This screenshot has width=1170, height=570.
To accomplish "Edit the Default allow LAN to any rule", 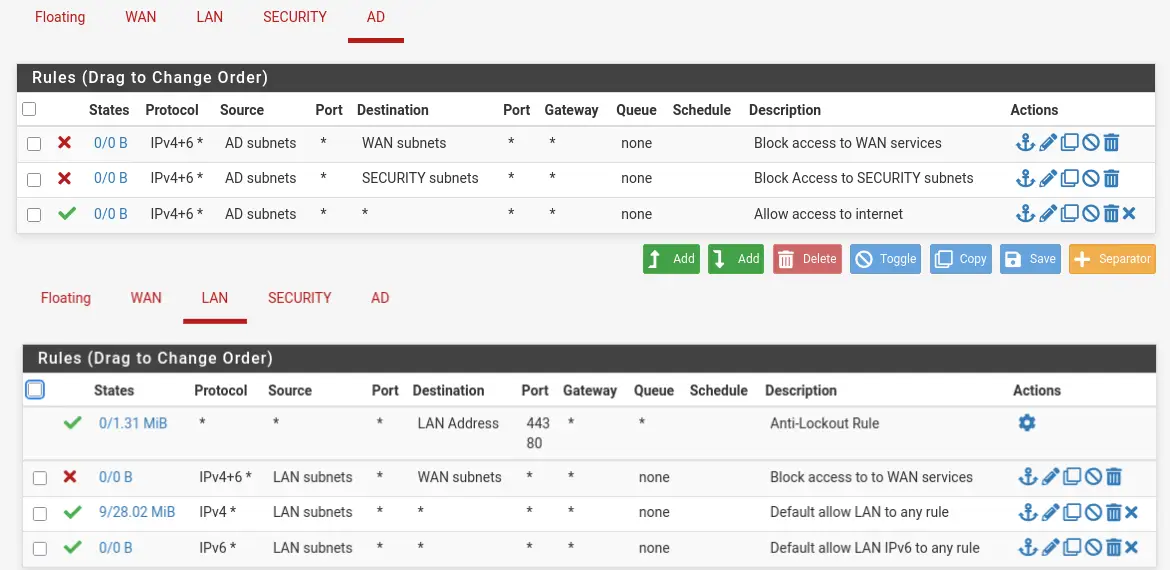I will pos(1050,513).
